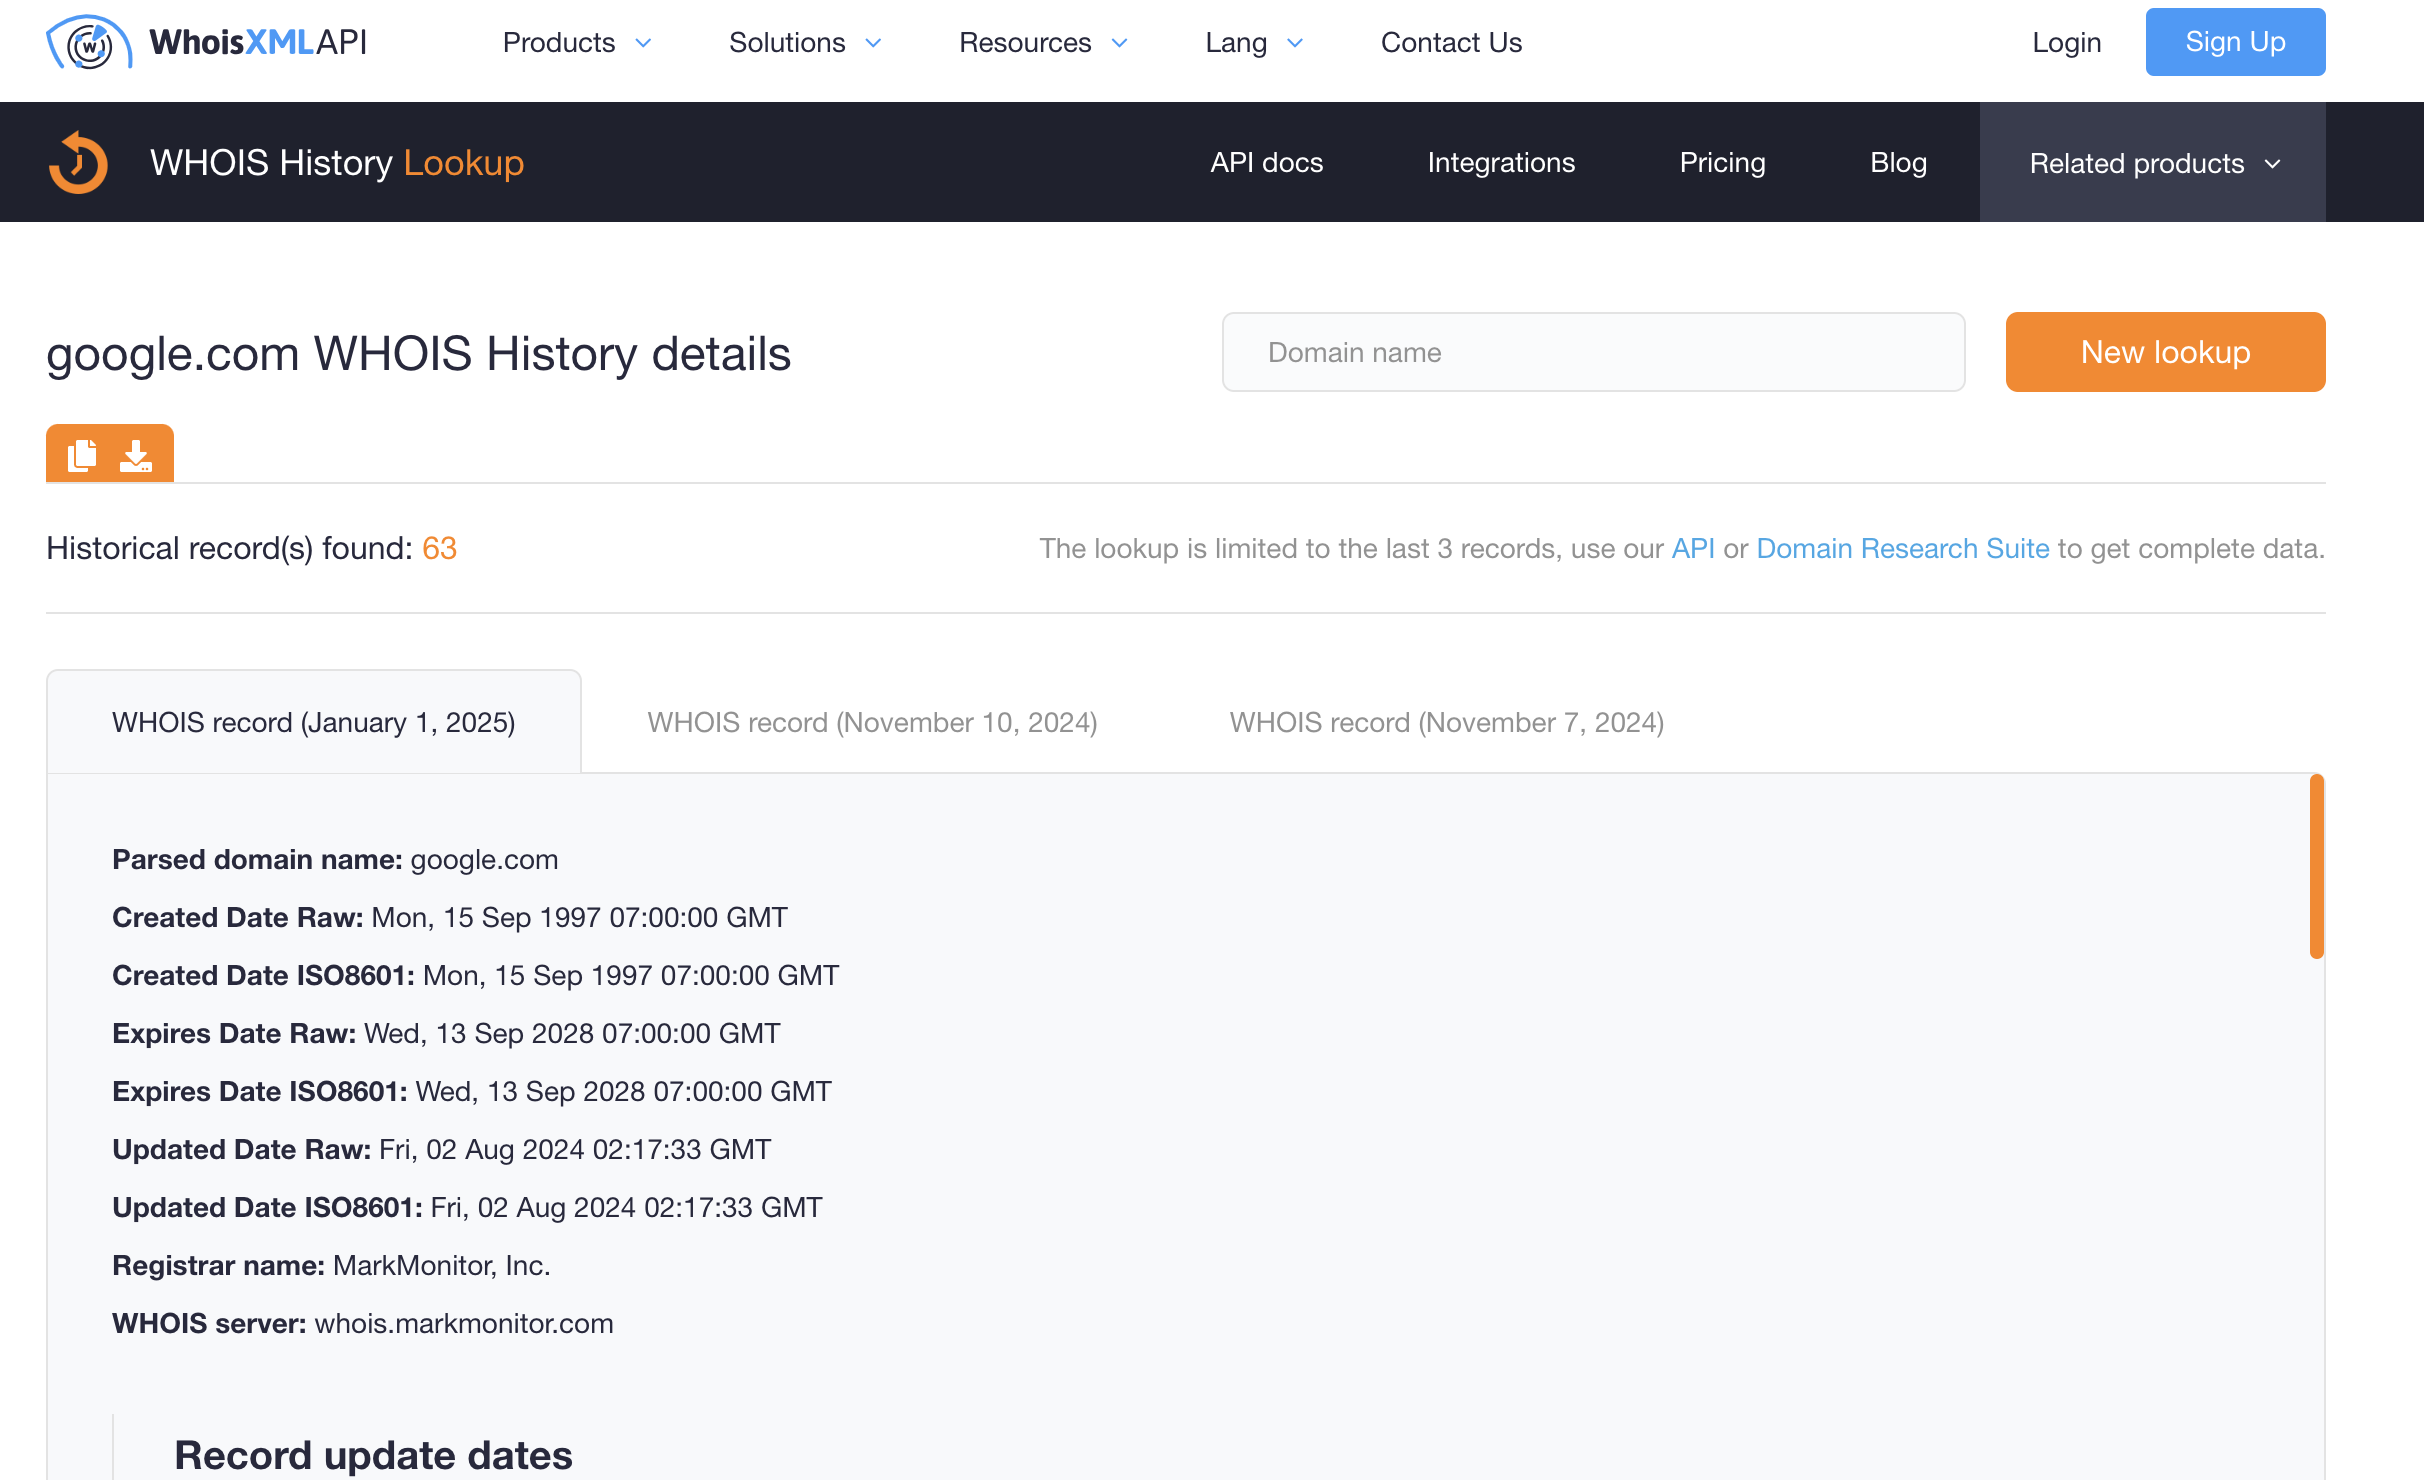Click the WHOIS History Lookup title
The width and height of the screenshot is (2424, 1480).
click(x=337, y=163)
